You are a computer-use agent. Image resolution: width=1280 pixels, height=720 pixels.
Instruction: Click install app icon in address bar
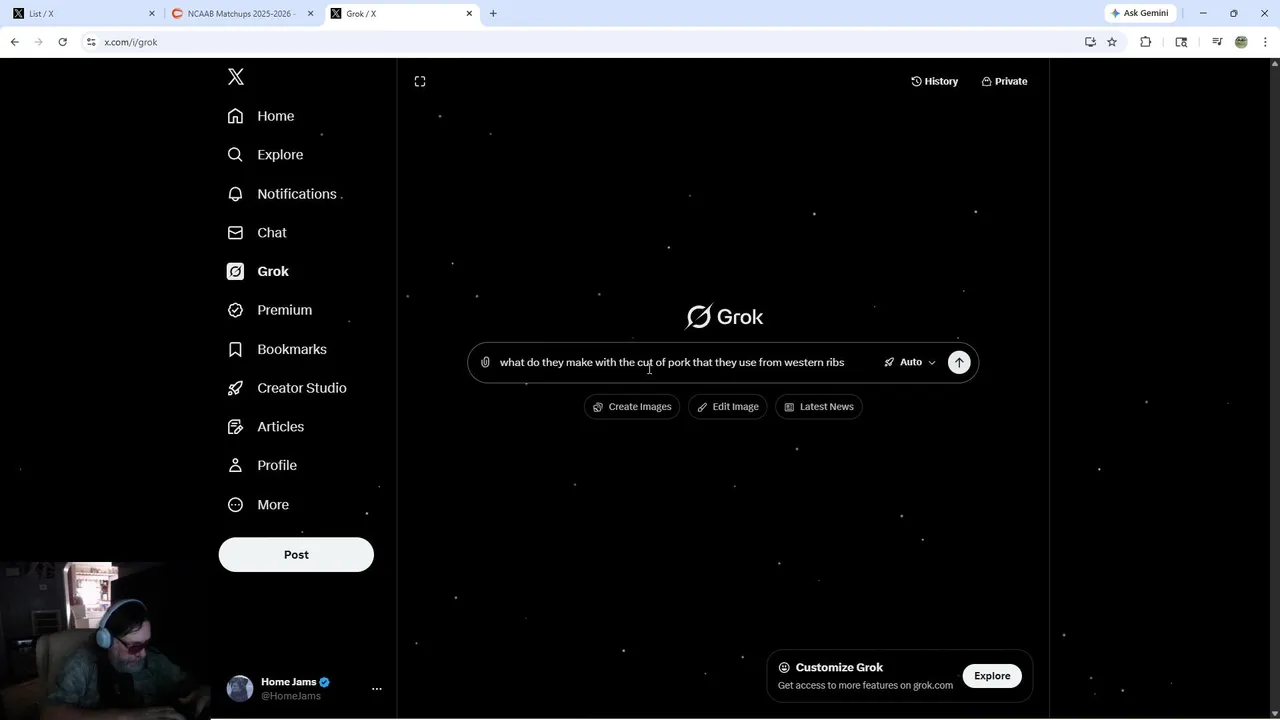pos(1090,42)
